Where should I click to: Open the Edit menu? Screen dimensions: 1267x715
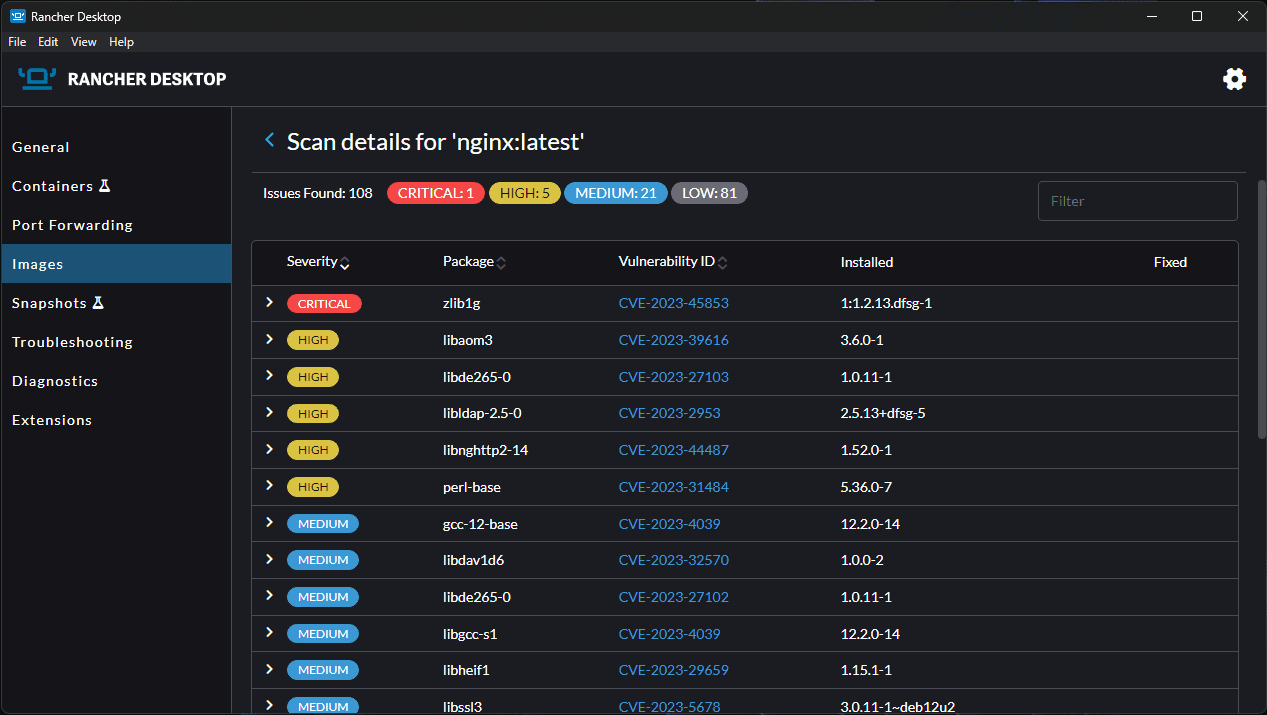coord(48,42)
